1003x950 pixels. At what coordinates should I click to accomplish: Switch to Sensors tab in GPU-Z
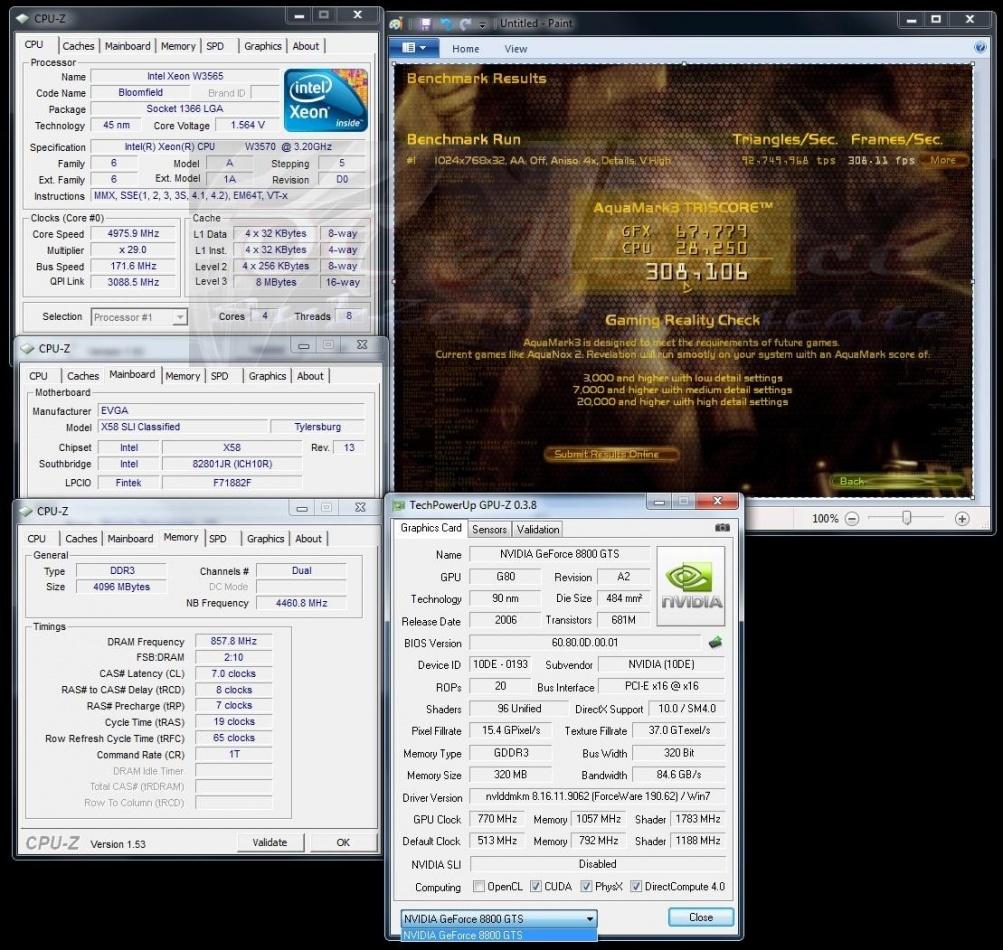[x=489, y=529]
